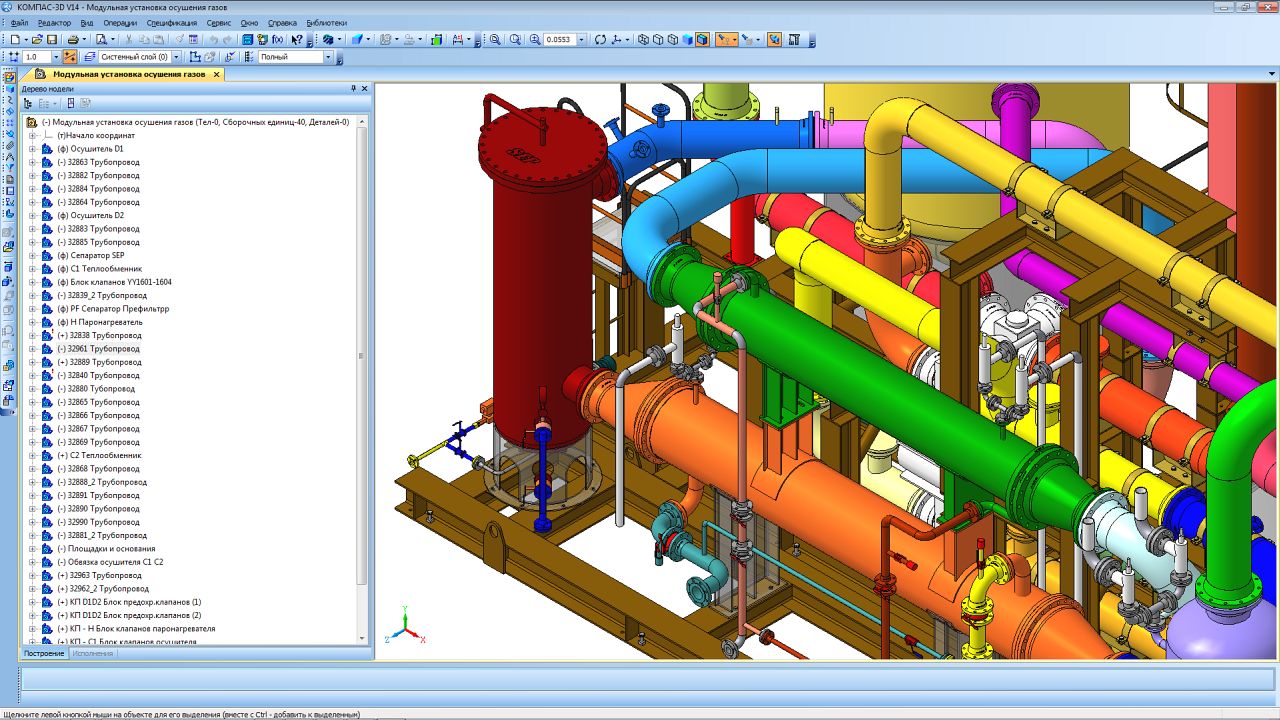Pin the Дерево модели panel
Screen dimensions: 1280x720
[353, 89]
